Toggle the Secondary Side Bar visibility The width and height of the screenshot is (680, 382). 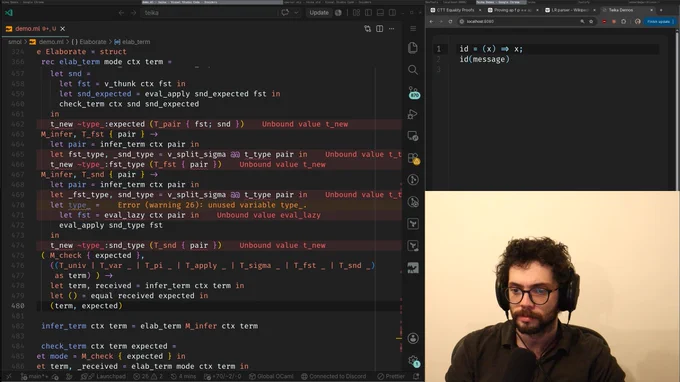tap(392, 13)
